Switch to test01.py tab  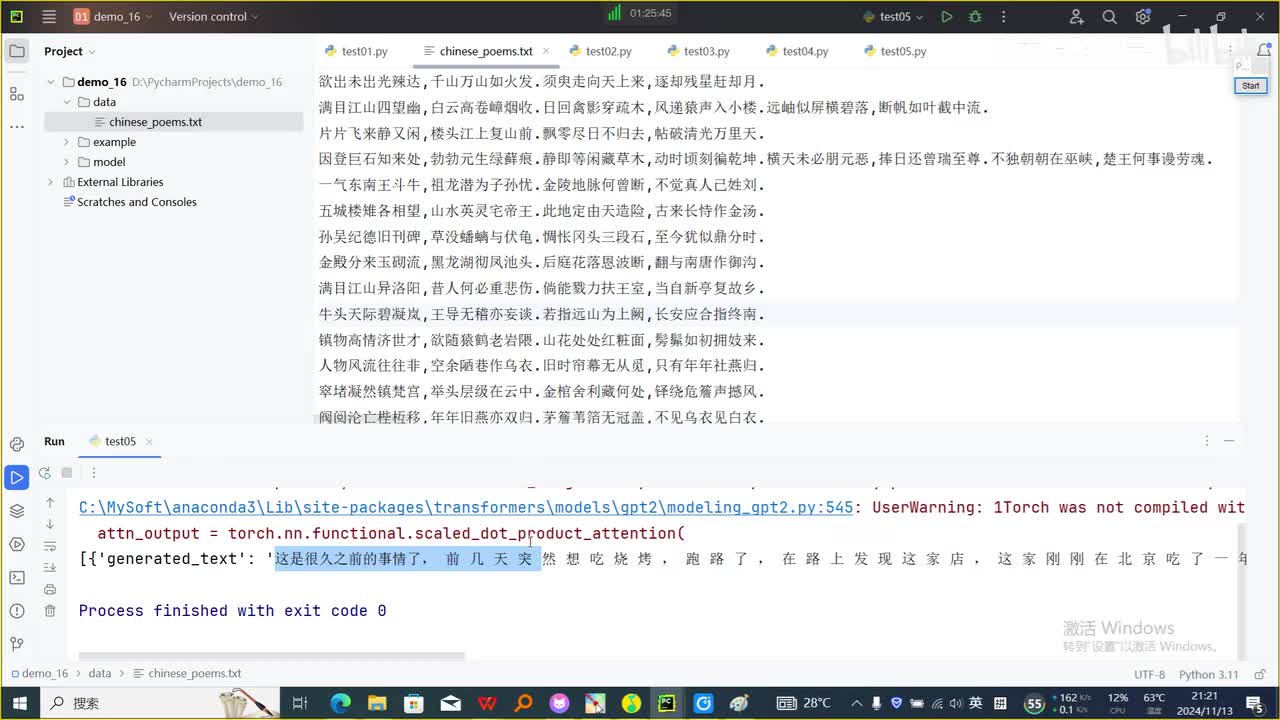tap(355, 51)
